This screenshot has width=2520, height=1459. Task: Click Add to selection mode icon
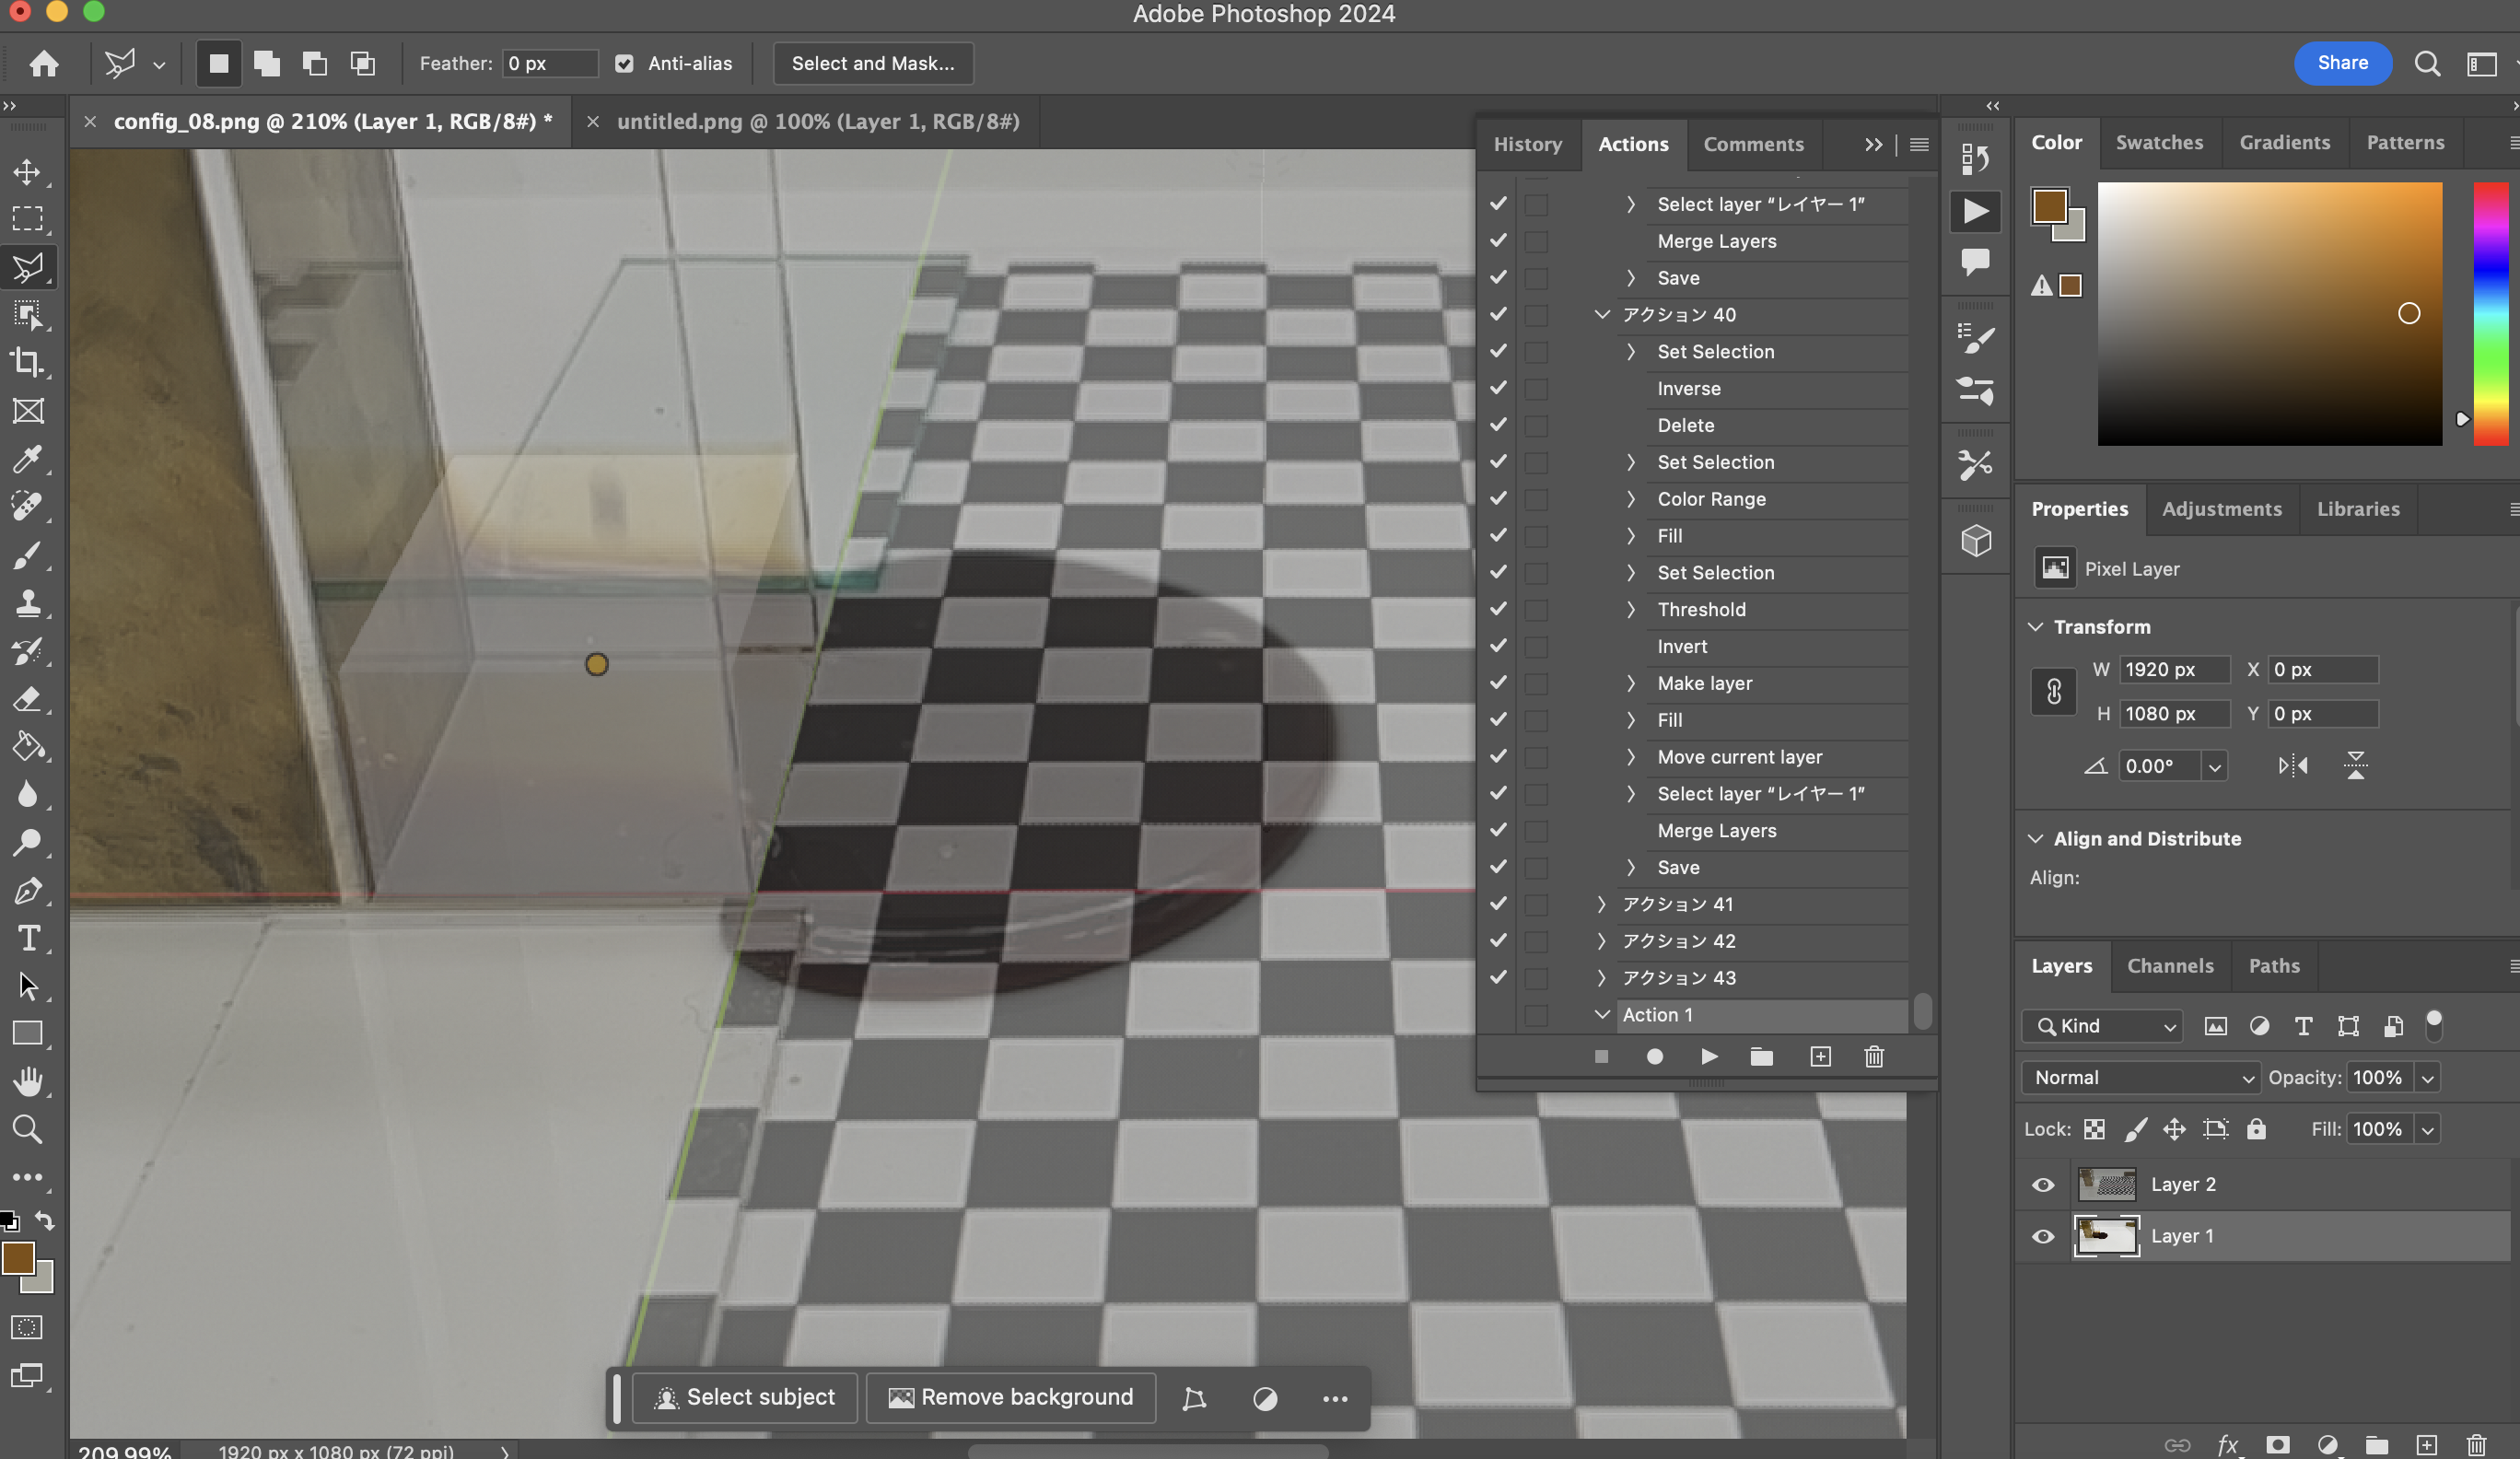click(x=266, y=64)
